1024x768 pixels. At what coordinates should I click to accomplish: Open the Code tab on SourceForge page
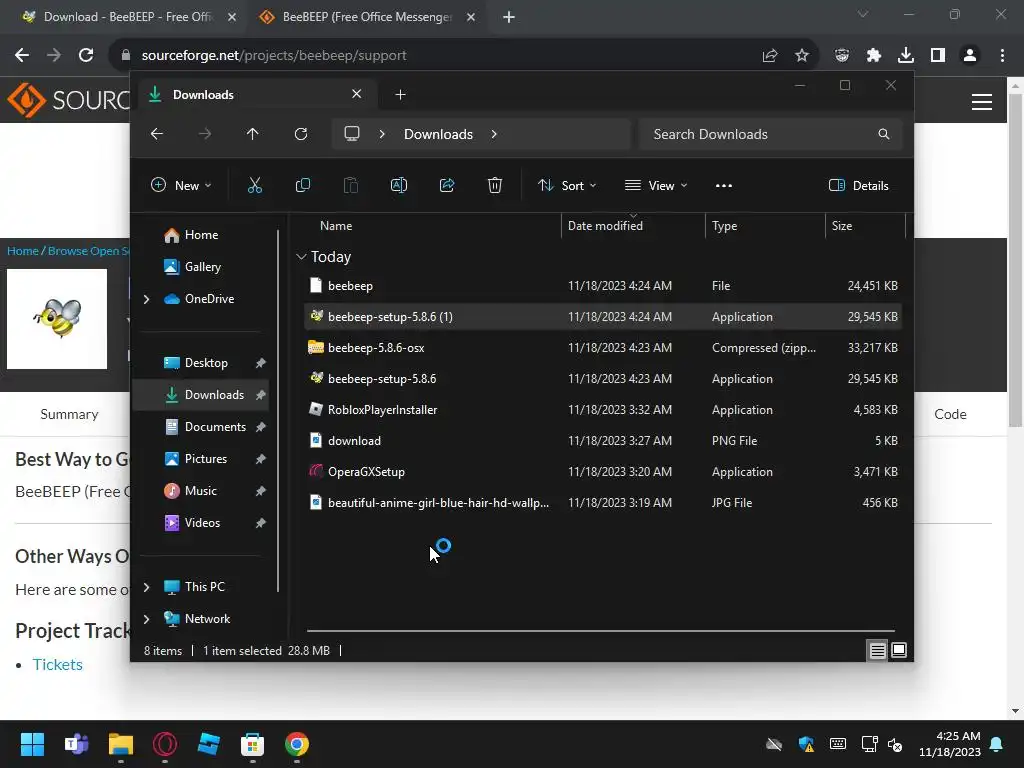tap(950, 414)
